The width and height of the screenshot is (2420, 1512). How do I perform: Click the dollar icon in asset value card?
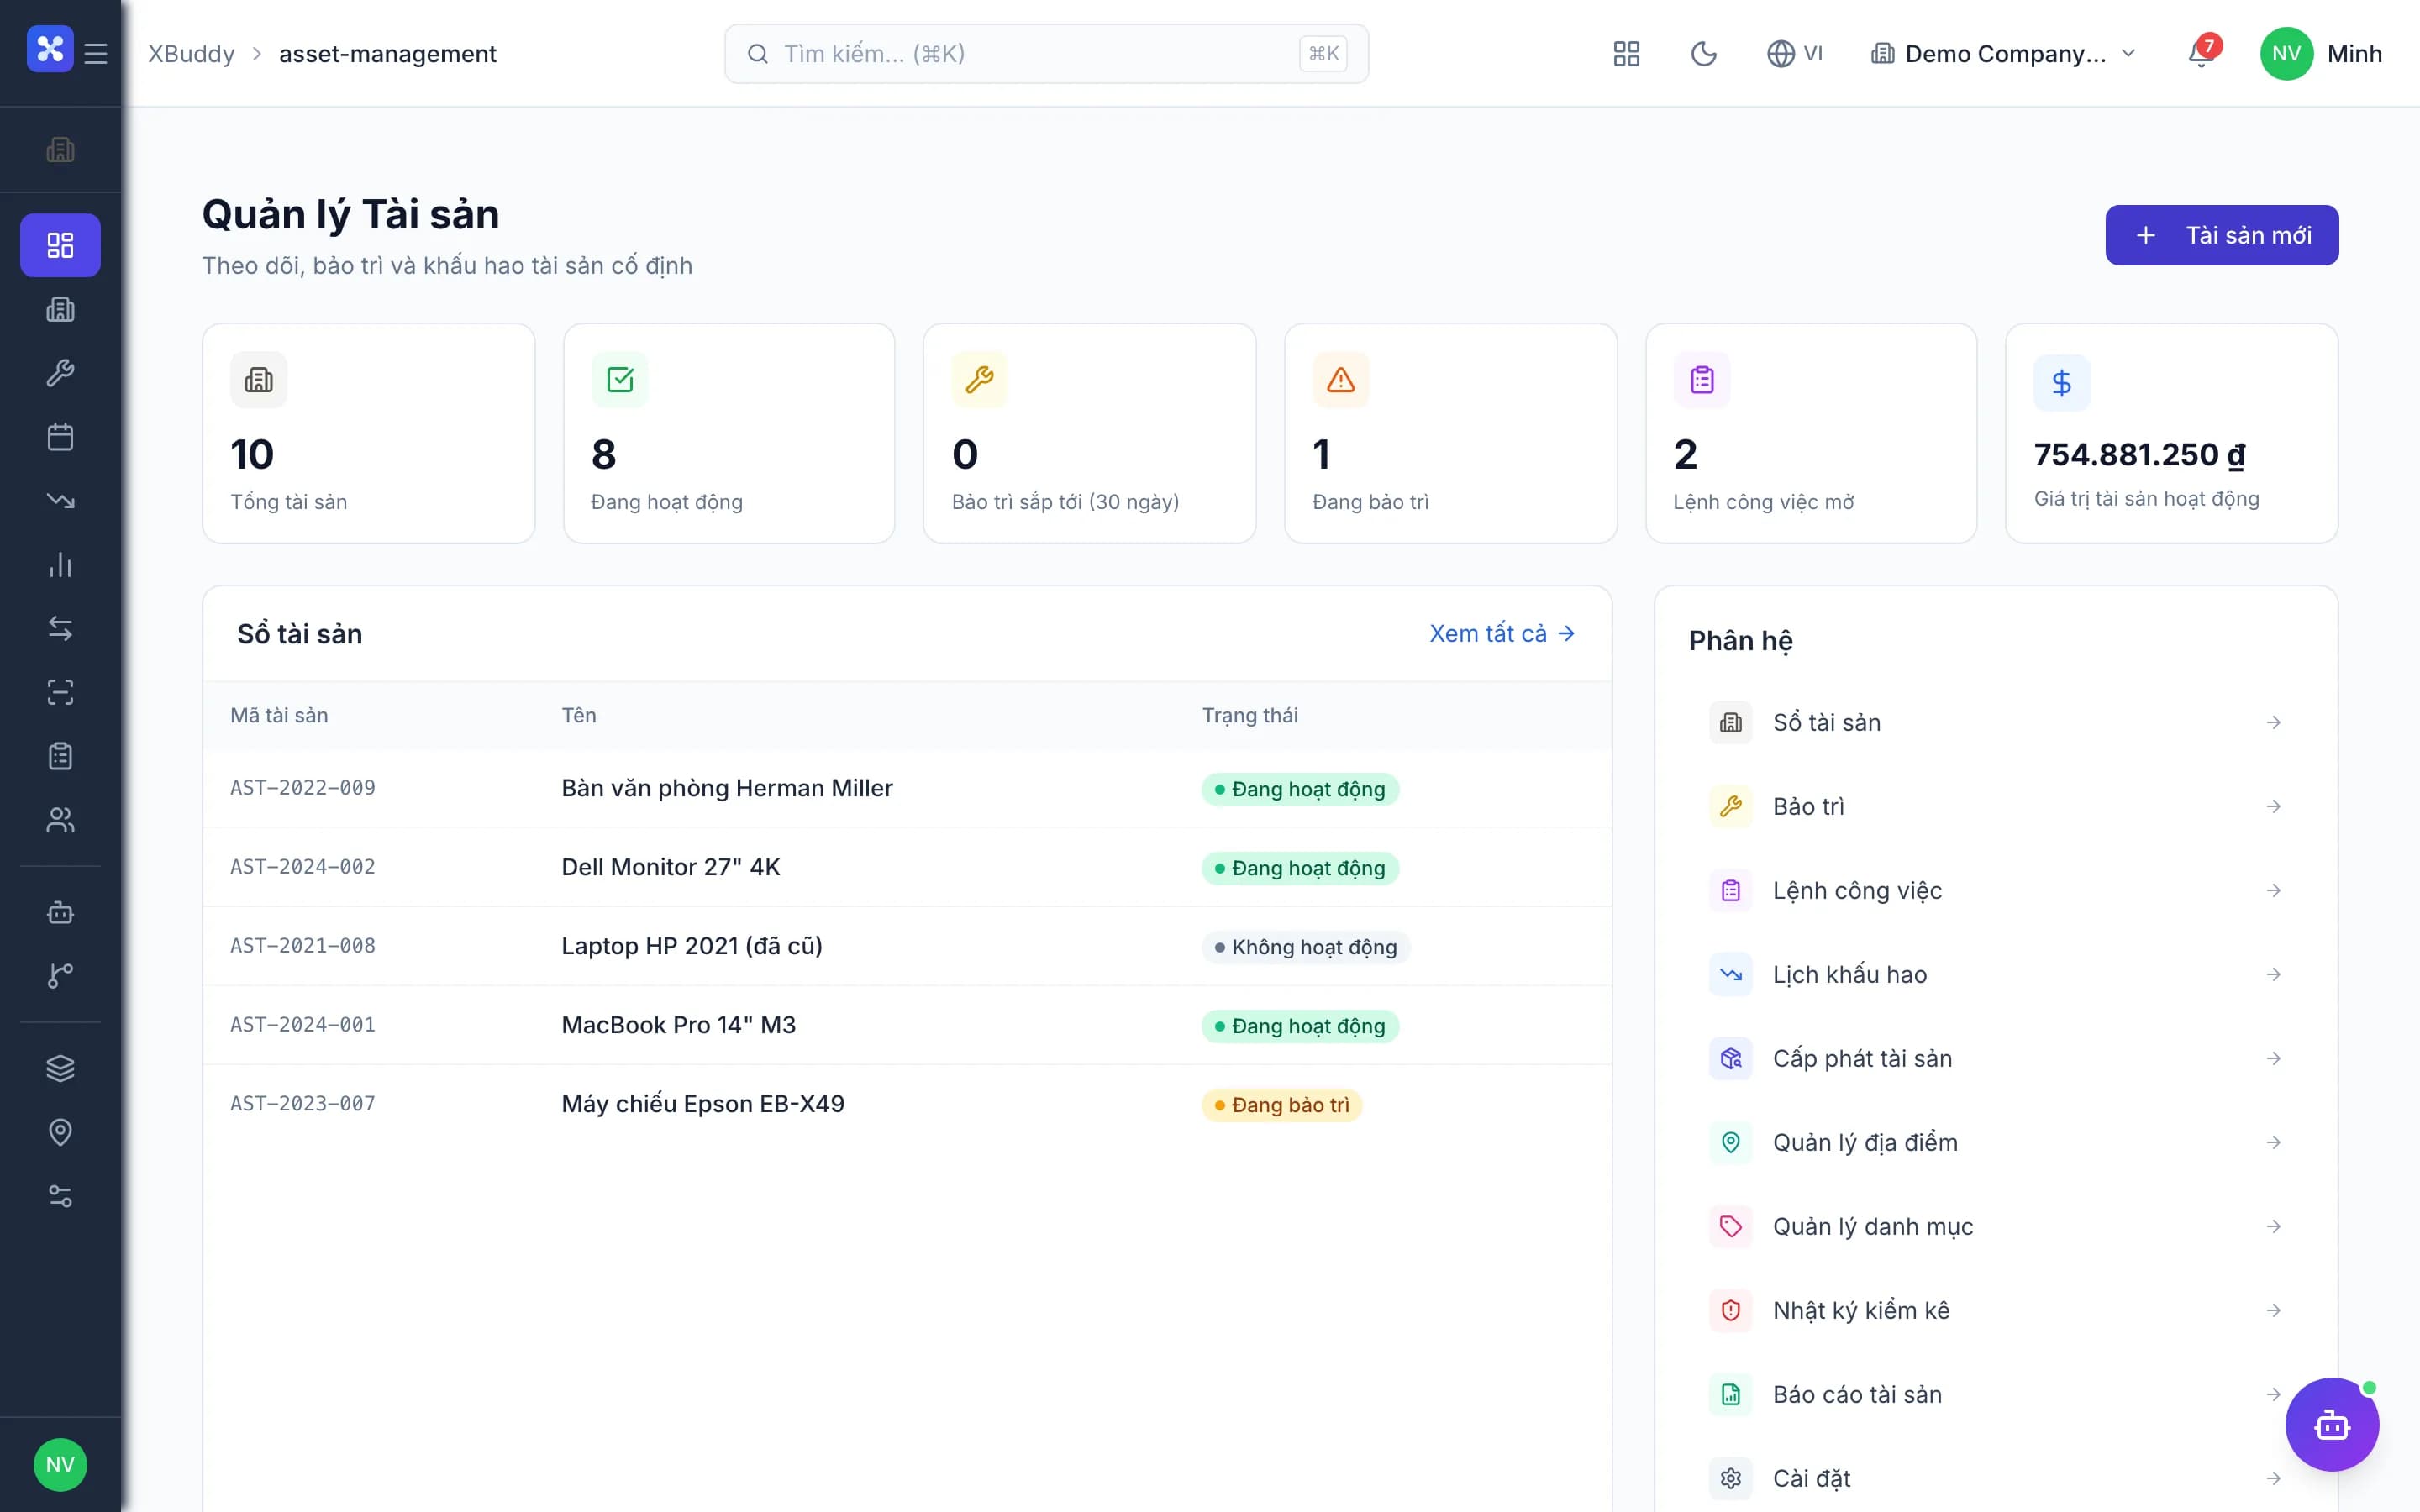[2062, 383]
